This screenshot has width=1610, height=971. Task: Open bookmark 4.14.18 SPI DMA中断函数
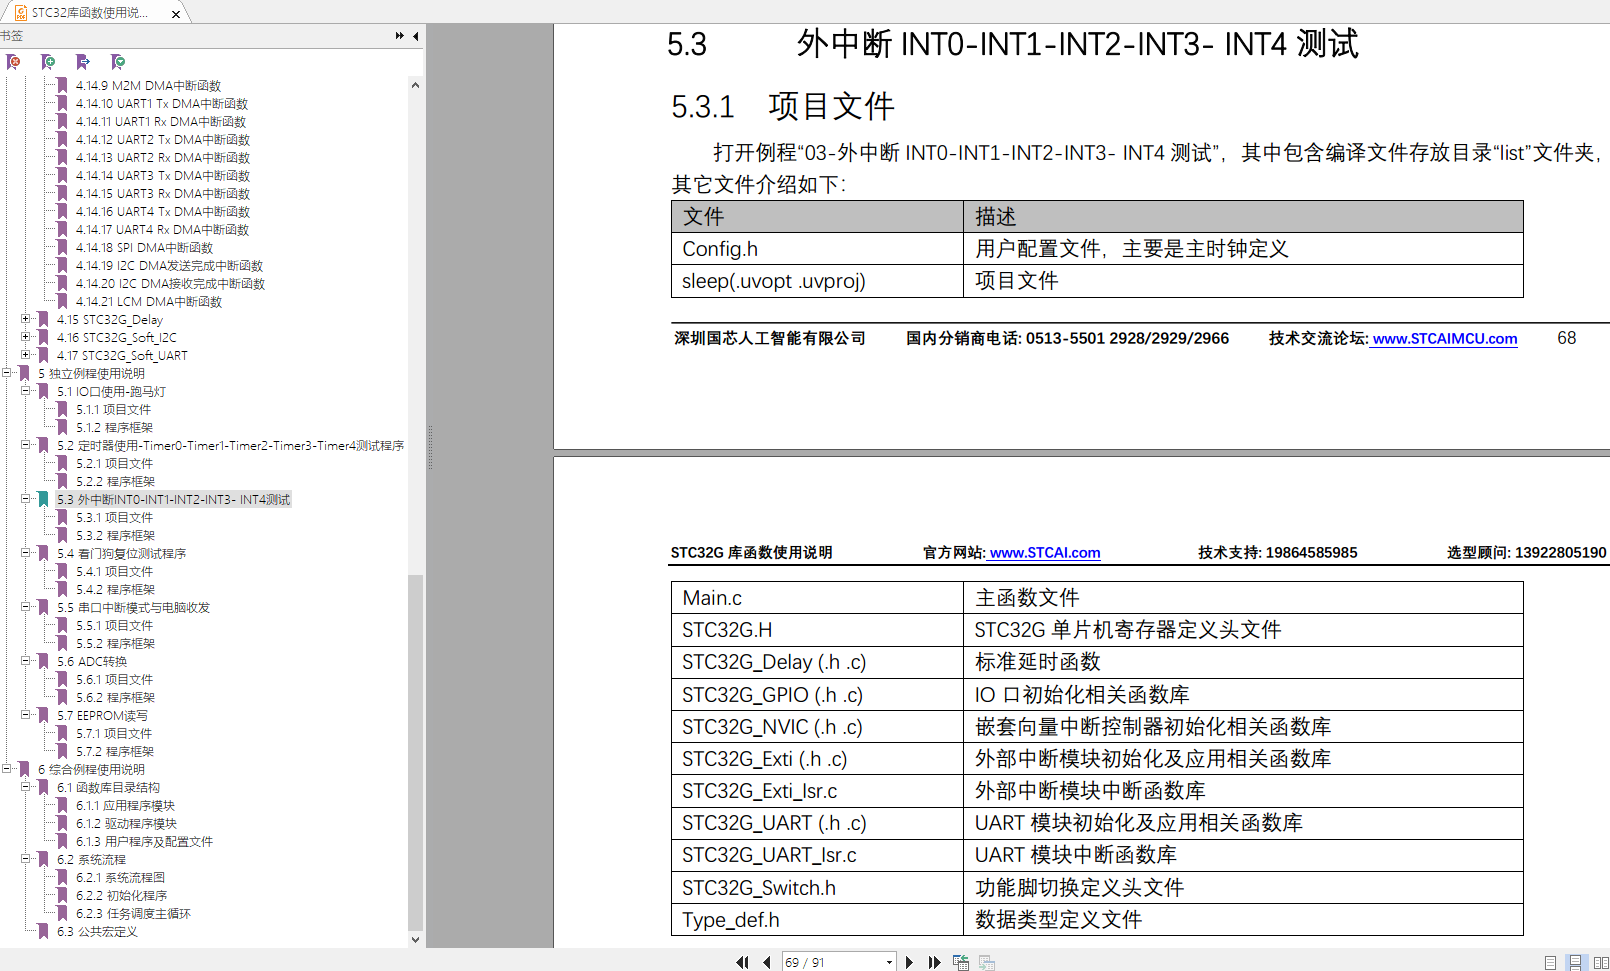pyautogui.click(x=144, y=248)
